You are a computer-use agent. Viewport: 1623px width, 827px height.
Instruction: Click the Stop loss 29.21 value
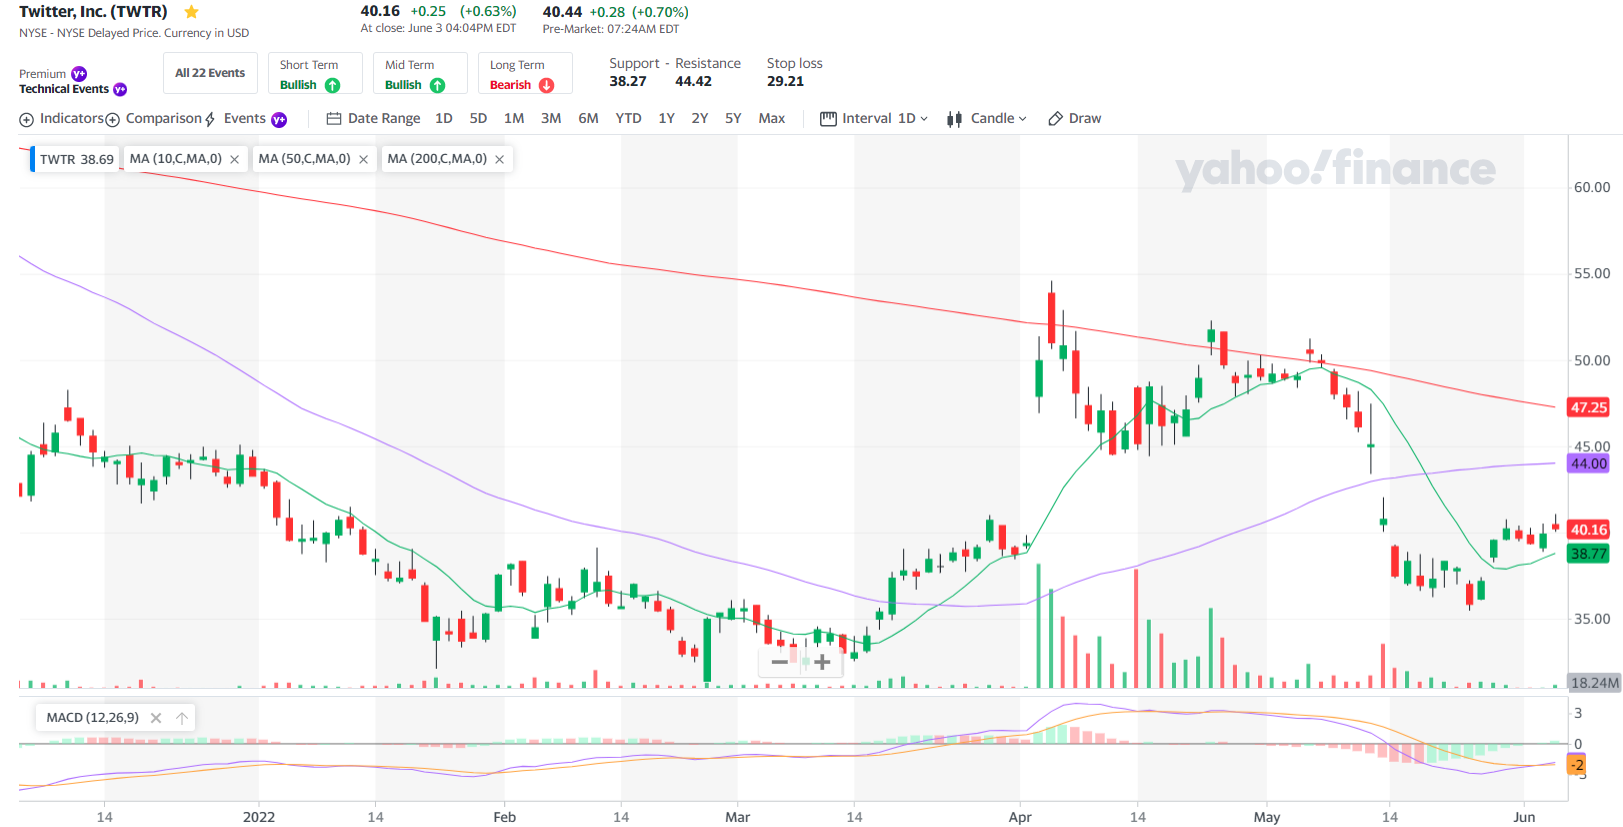pyautogui.click(x=785, y=81)
